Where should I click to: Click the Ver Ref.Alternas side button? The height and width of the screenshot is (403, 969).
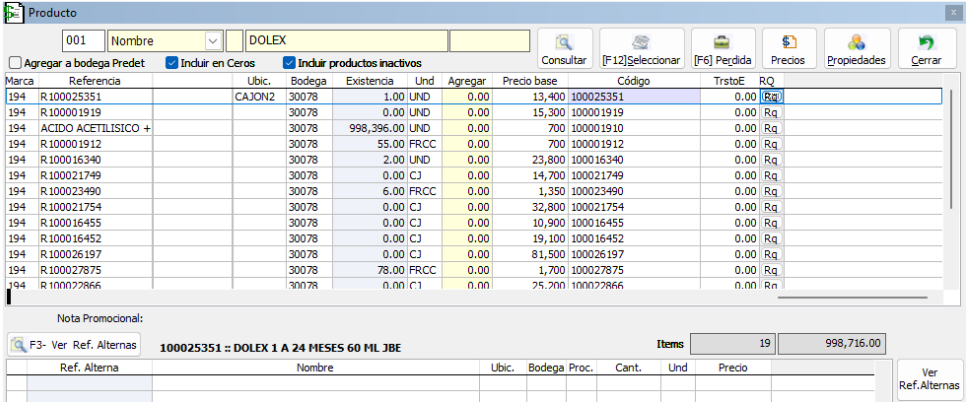point(929,379)
